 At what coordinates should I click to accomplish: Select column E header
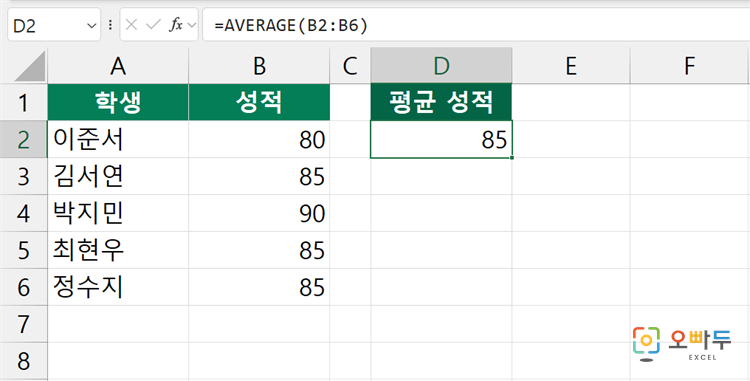click(x=571, y=66)
